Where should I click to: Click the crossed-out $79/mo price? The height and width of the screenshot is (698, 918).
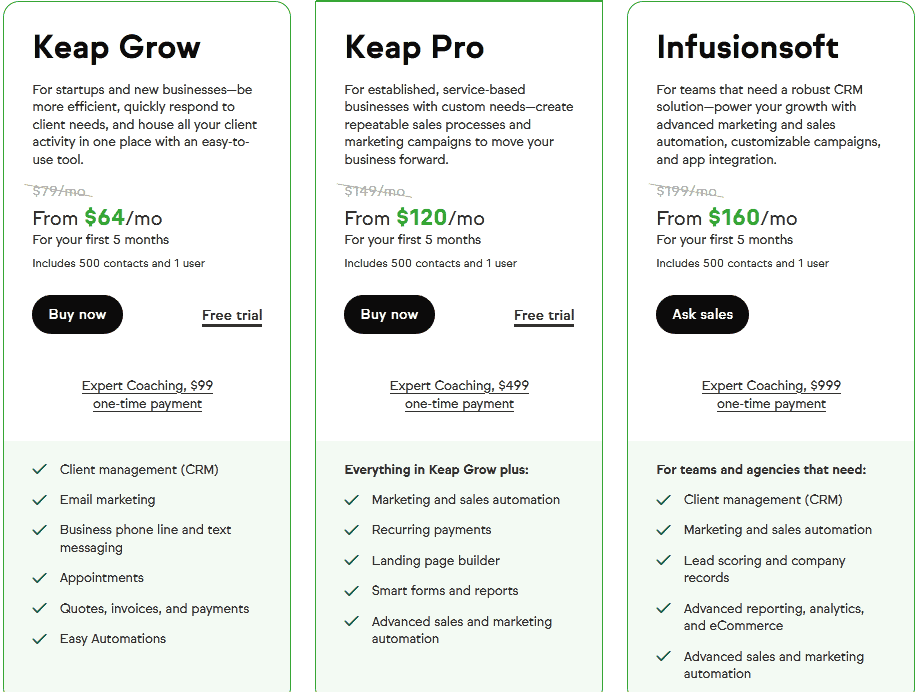click(59, 189)
